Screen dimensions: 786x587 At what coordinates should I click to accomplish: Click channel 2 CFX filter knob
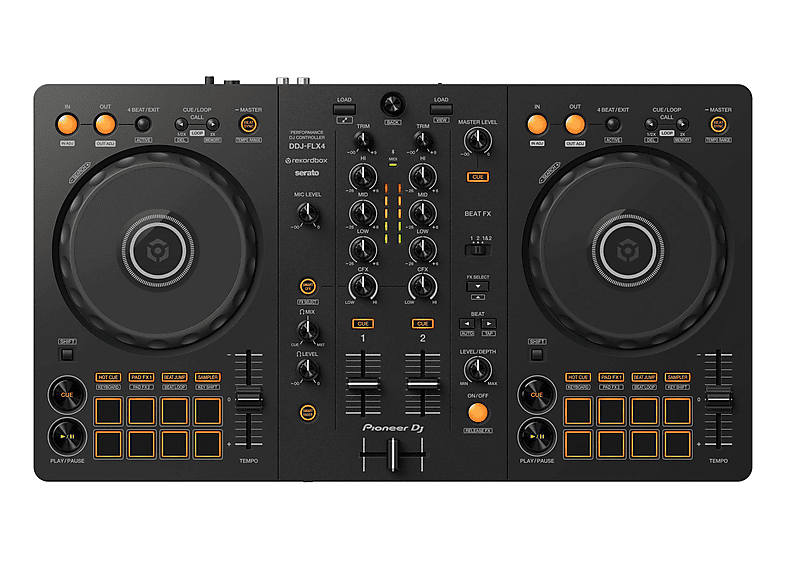coord(423,287)
